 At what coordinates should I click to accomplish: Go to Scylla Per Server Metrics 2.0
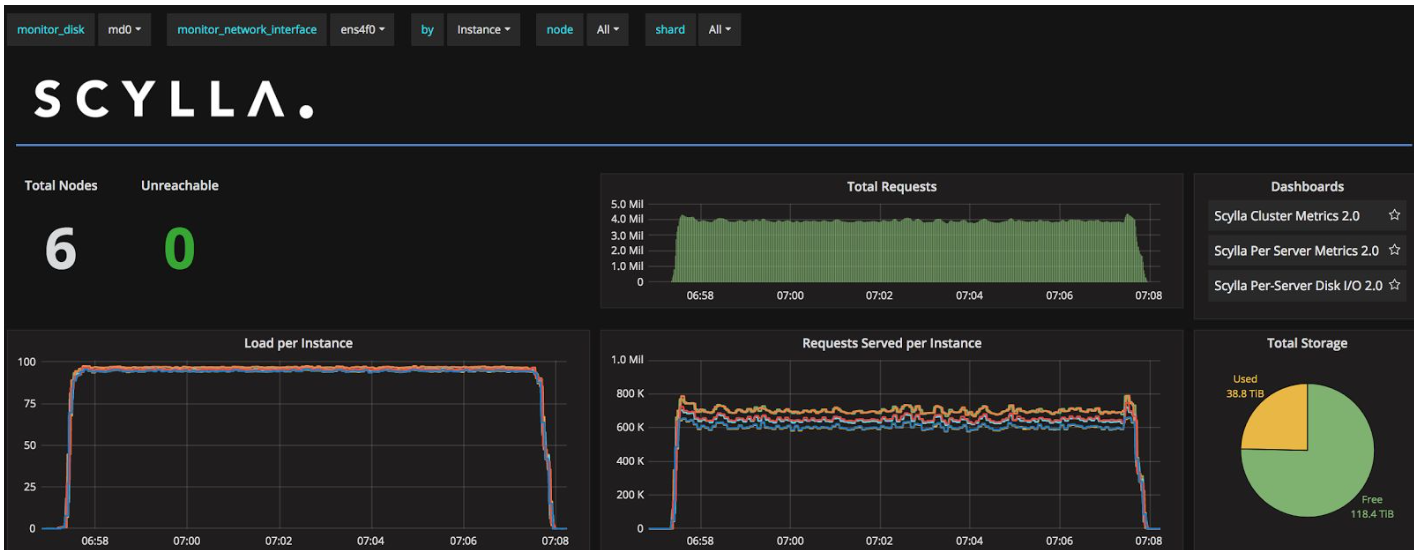(1296, 251)
